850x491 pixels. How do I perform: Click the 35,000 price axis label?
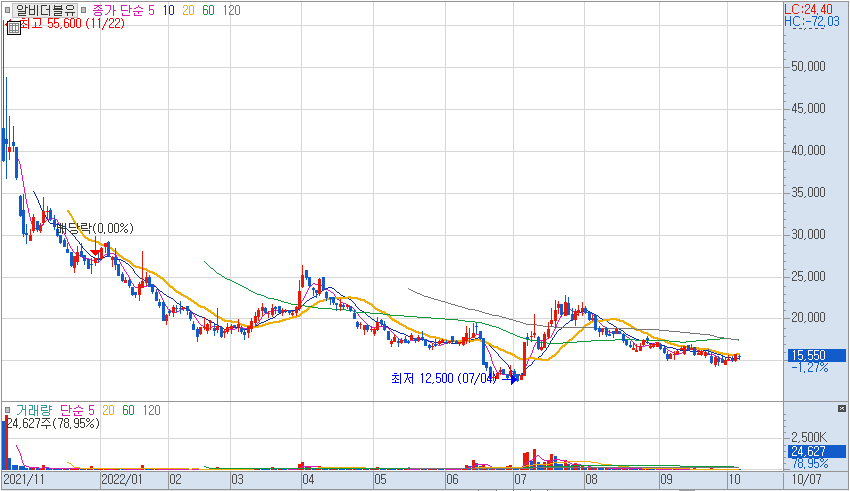(x=808, y=192)
